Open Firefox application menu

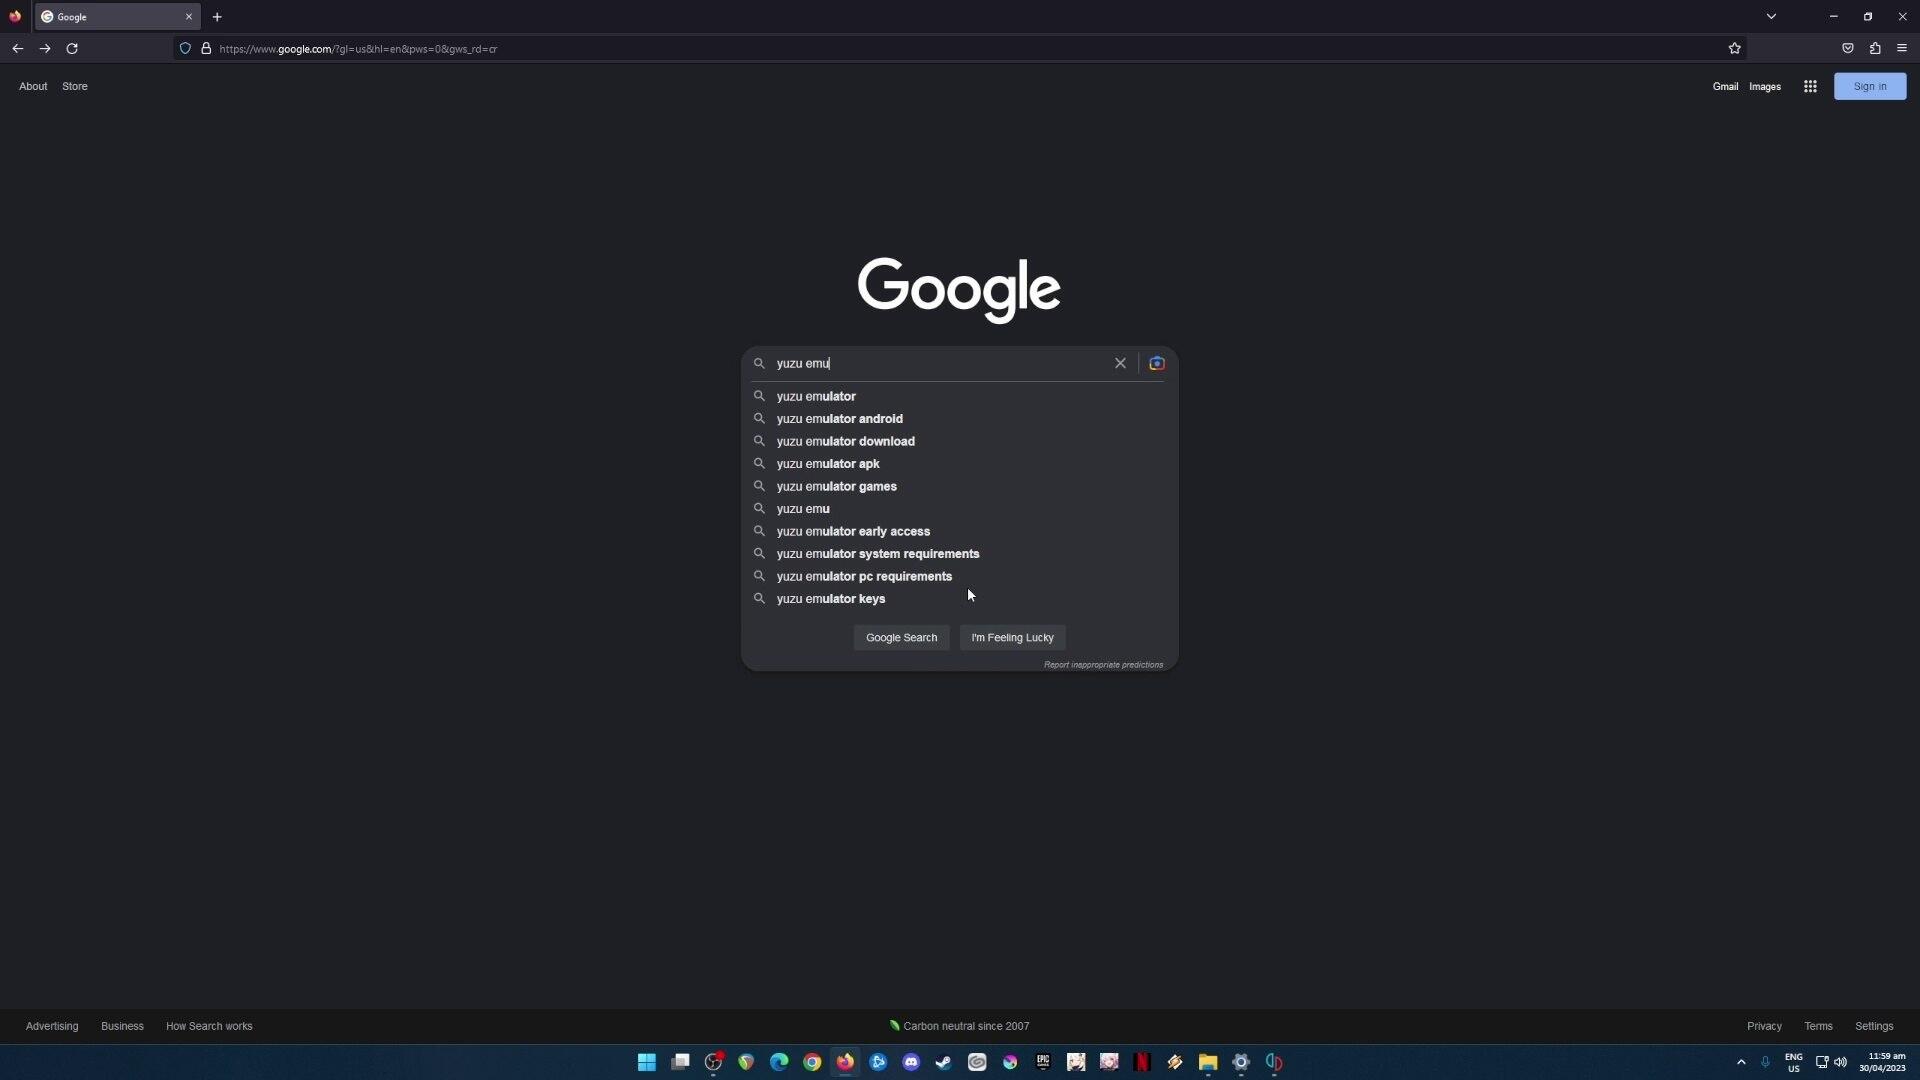click(1902, 48)
